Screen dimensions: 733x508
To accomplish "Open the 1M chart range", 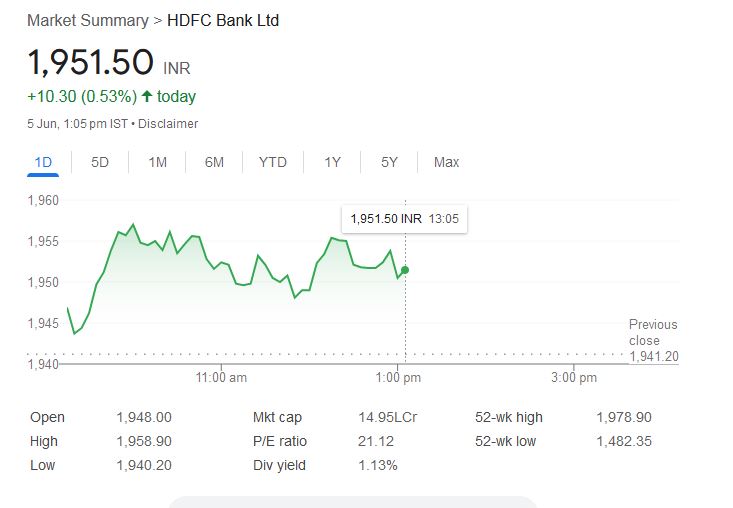I will [158, 162].
